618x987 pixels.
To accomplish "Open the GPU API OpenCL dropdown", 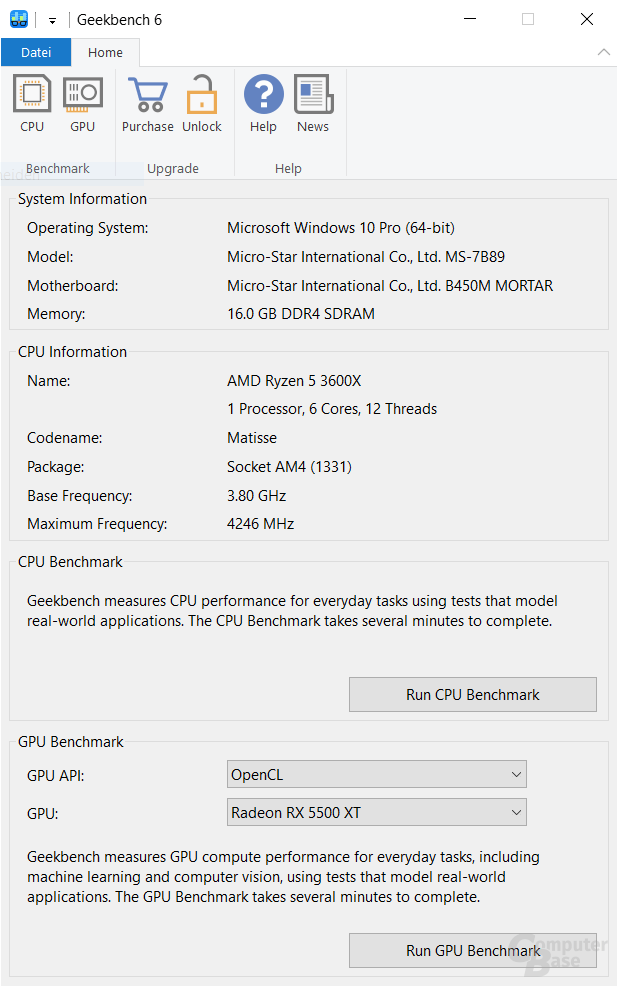I will point(376,774).
